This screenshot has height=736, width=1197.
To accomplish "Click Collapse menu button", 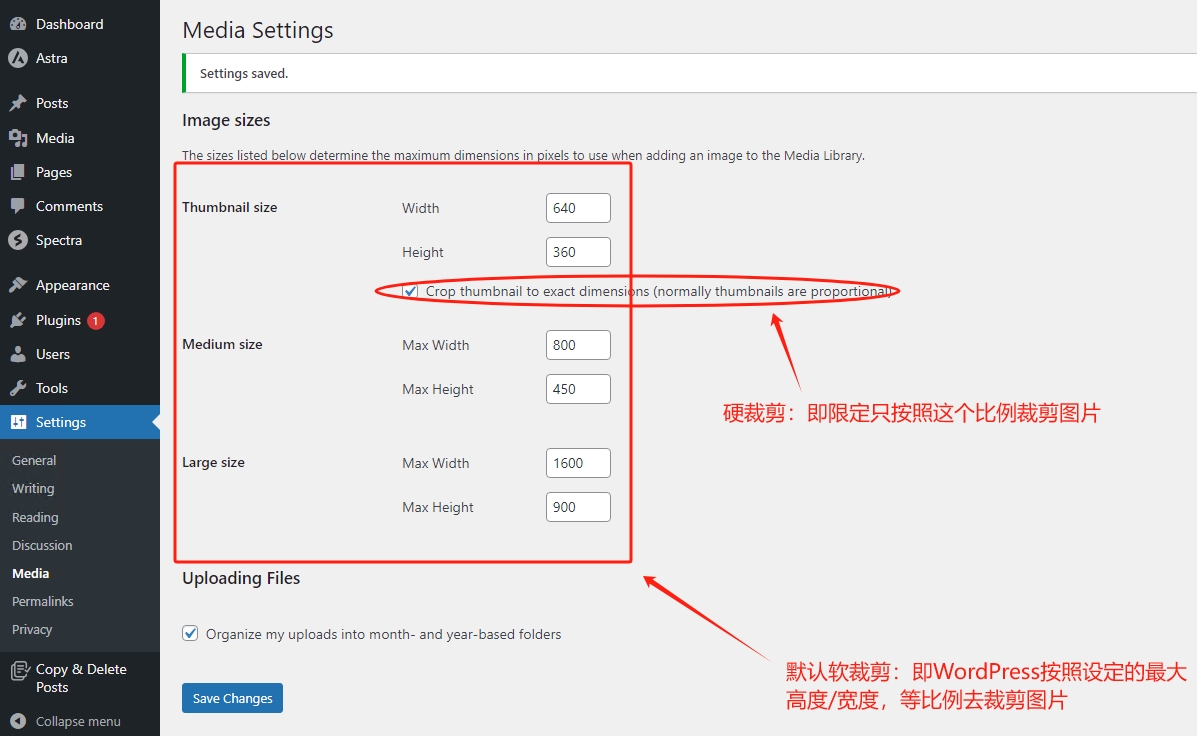I will point(80,721).
